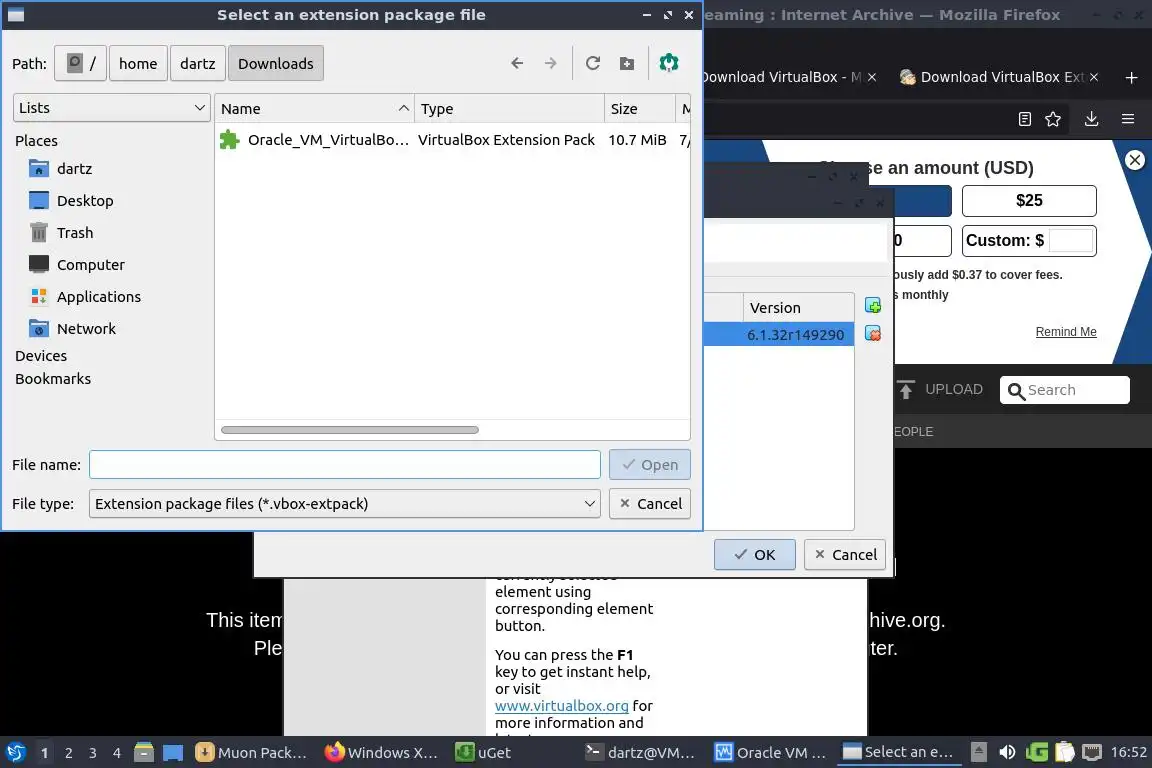1152x768 pixels.
Task: Switch to the Download VirtualBox Ext Firefox tab
Action: [993, 77]
